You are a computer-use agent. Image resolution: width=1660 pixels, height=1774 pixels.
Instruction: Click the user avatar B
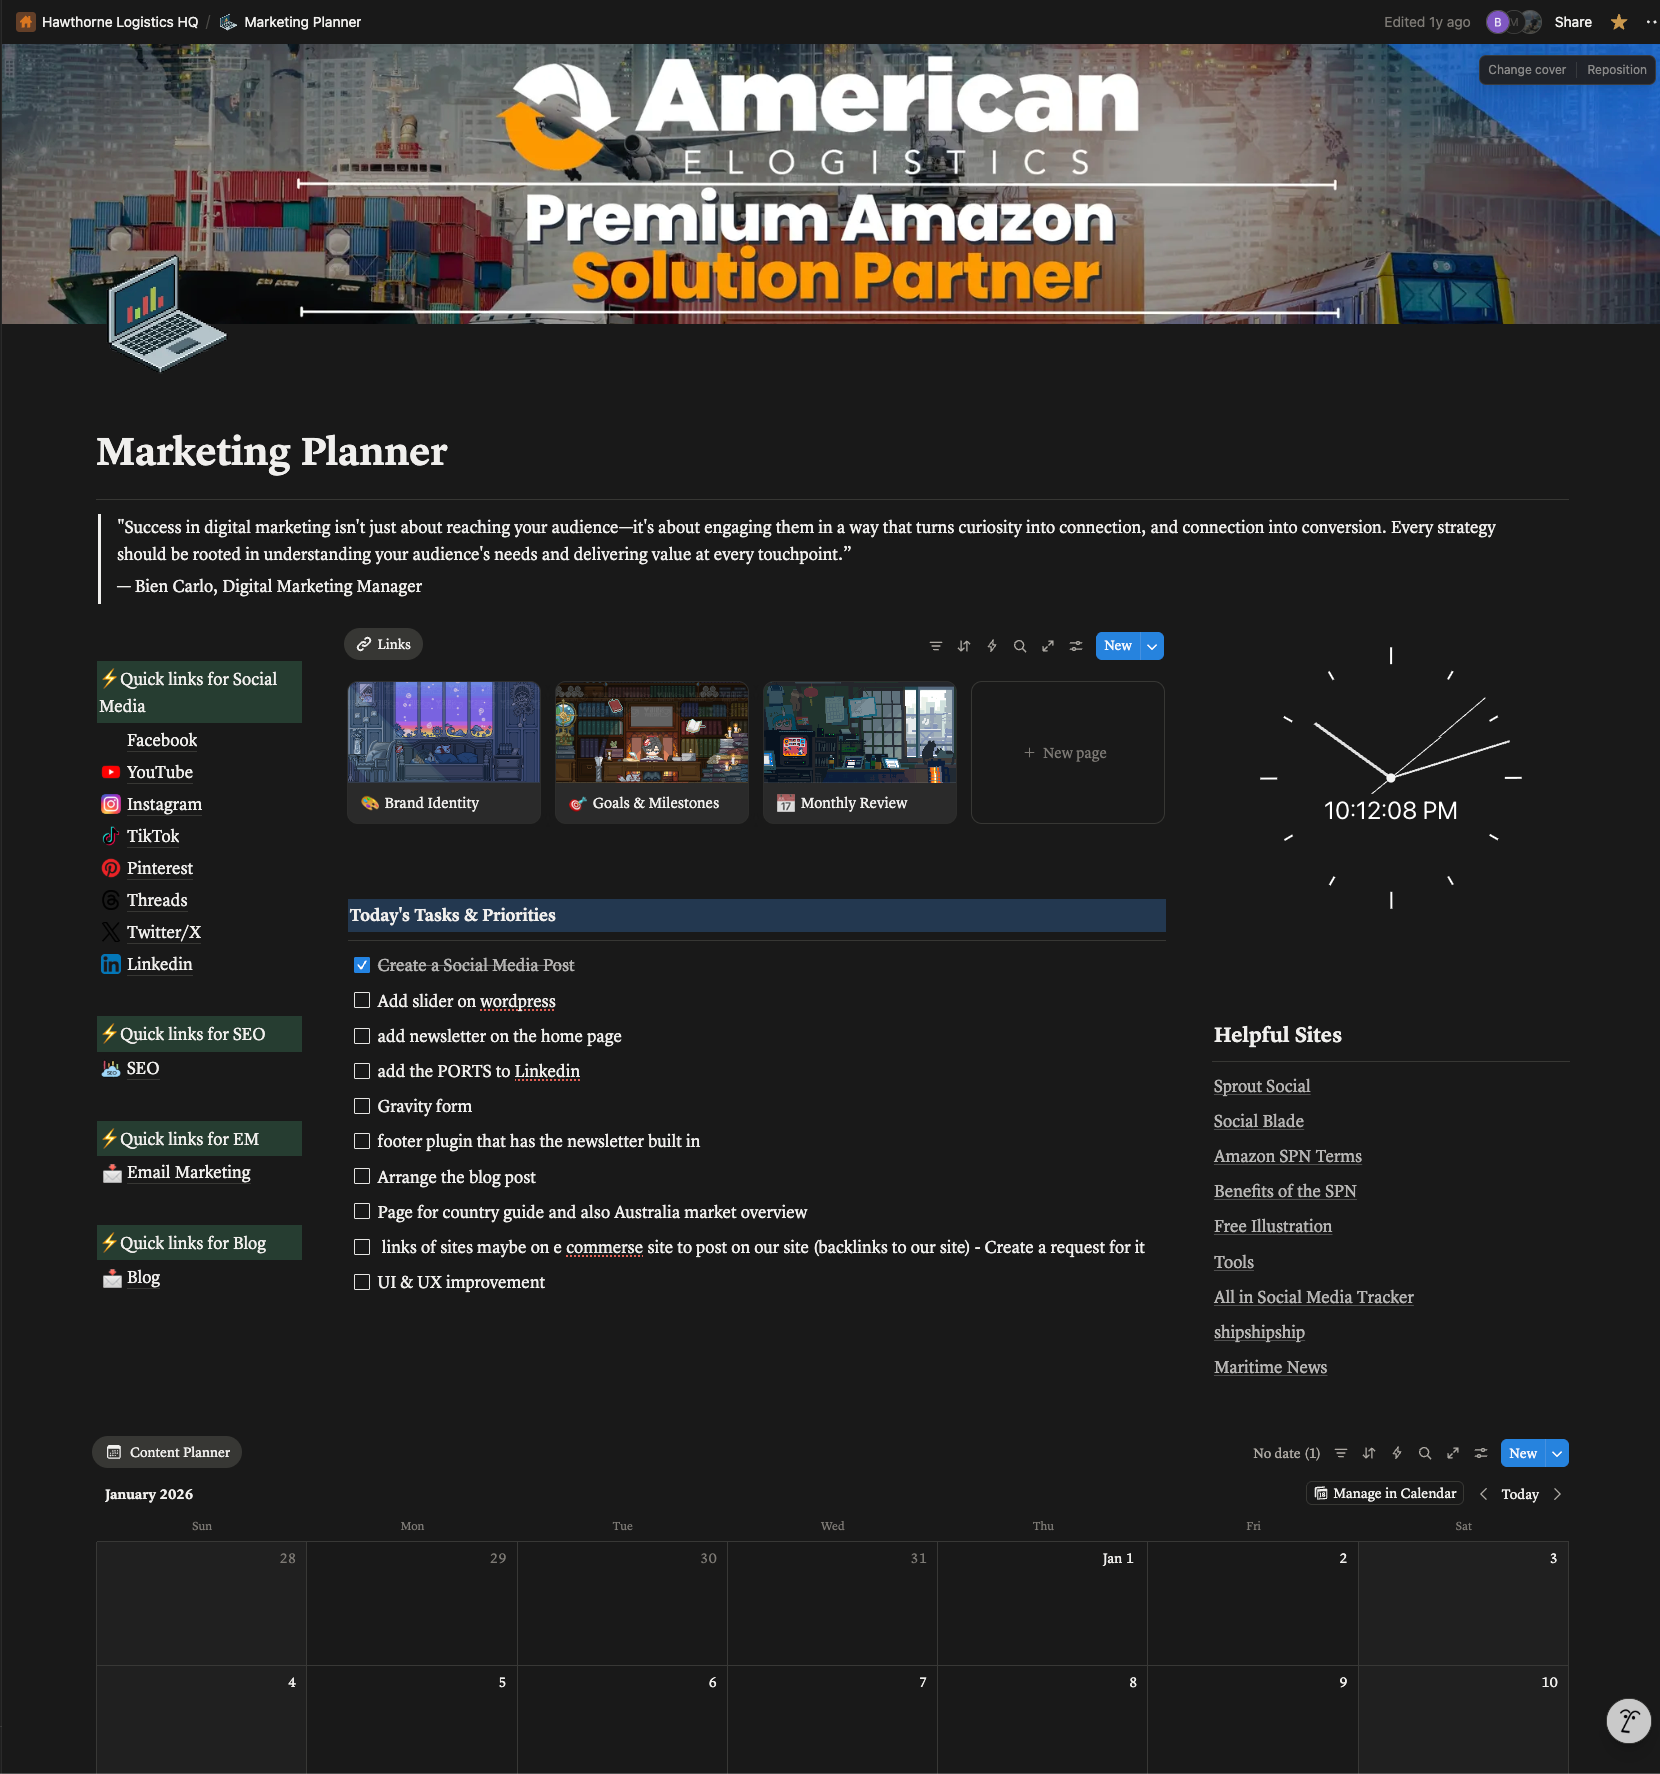[1497, 22]
